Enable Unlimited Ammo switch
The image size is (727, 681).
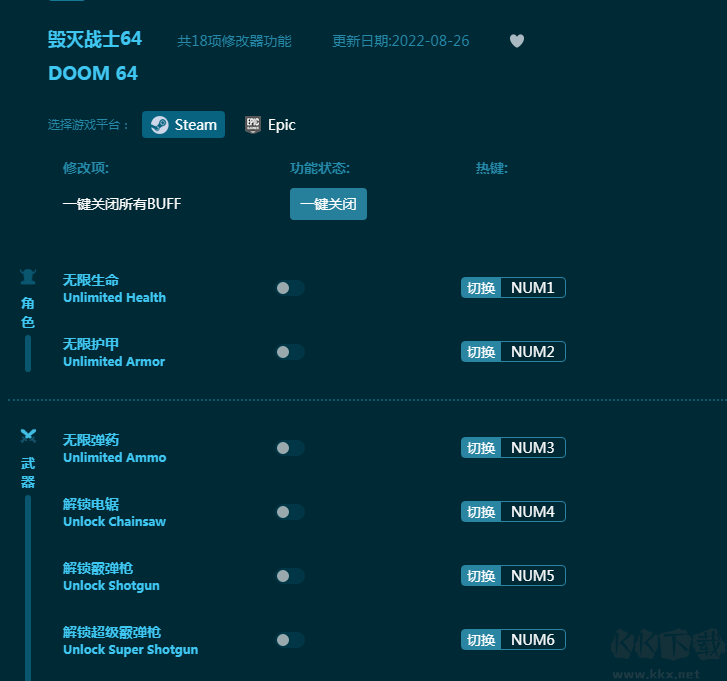290,448
